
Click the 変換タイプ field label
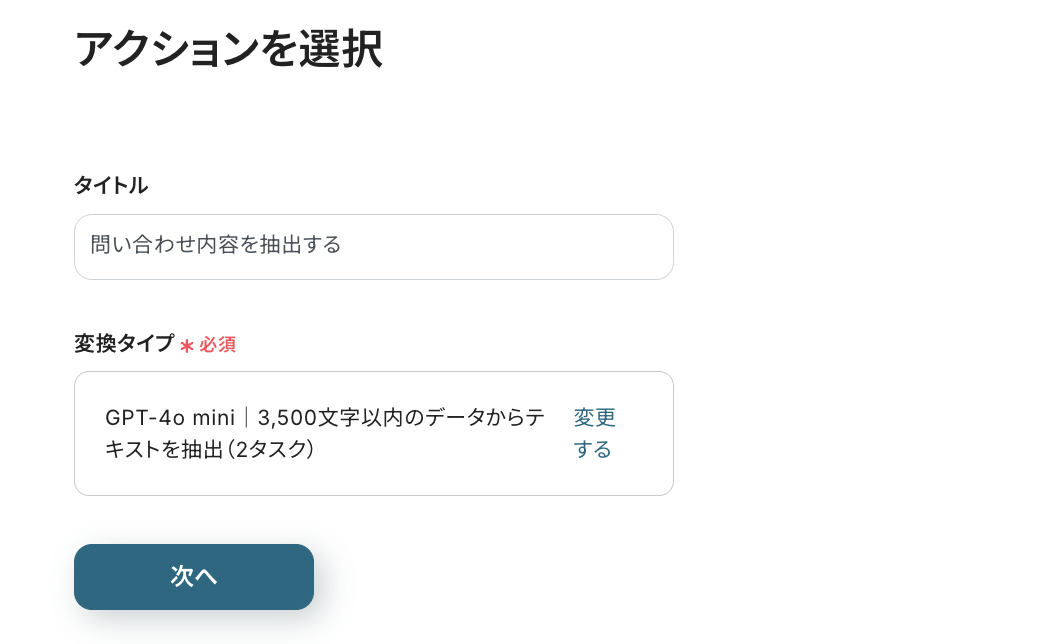[x=123, y=343]
